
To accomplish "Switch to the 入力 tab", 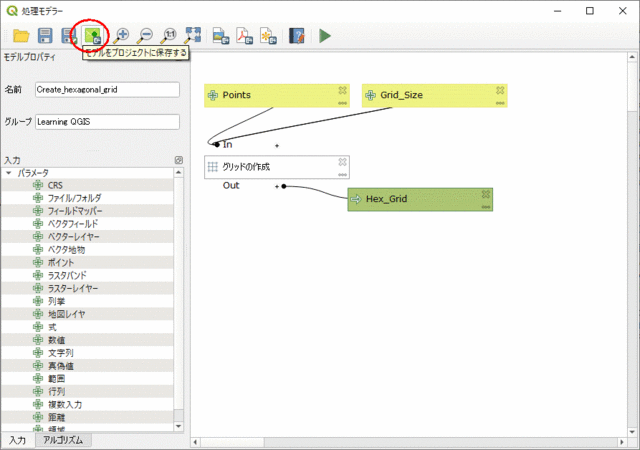I will click(18, 440).
